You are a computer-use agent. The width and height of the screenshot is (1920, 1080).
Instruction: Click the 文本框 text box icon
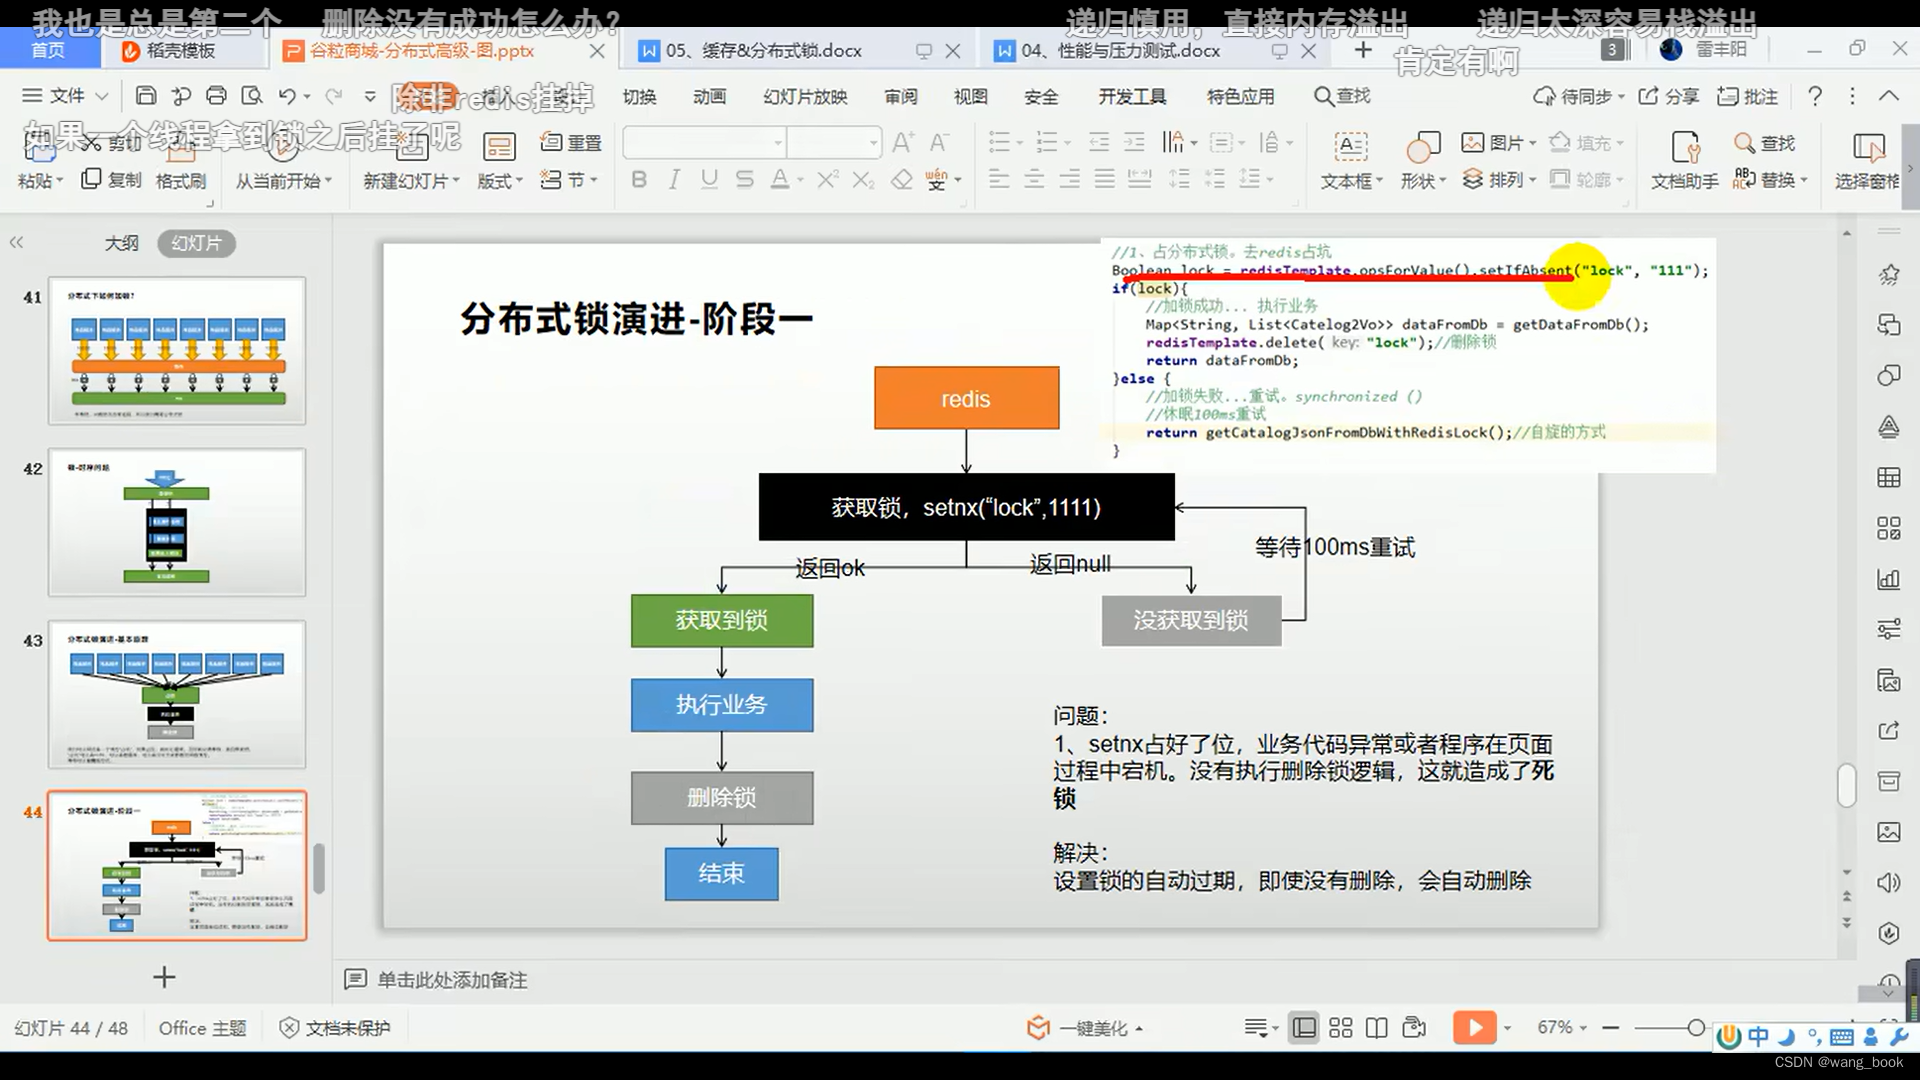[1348, 145]
